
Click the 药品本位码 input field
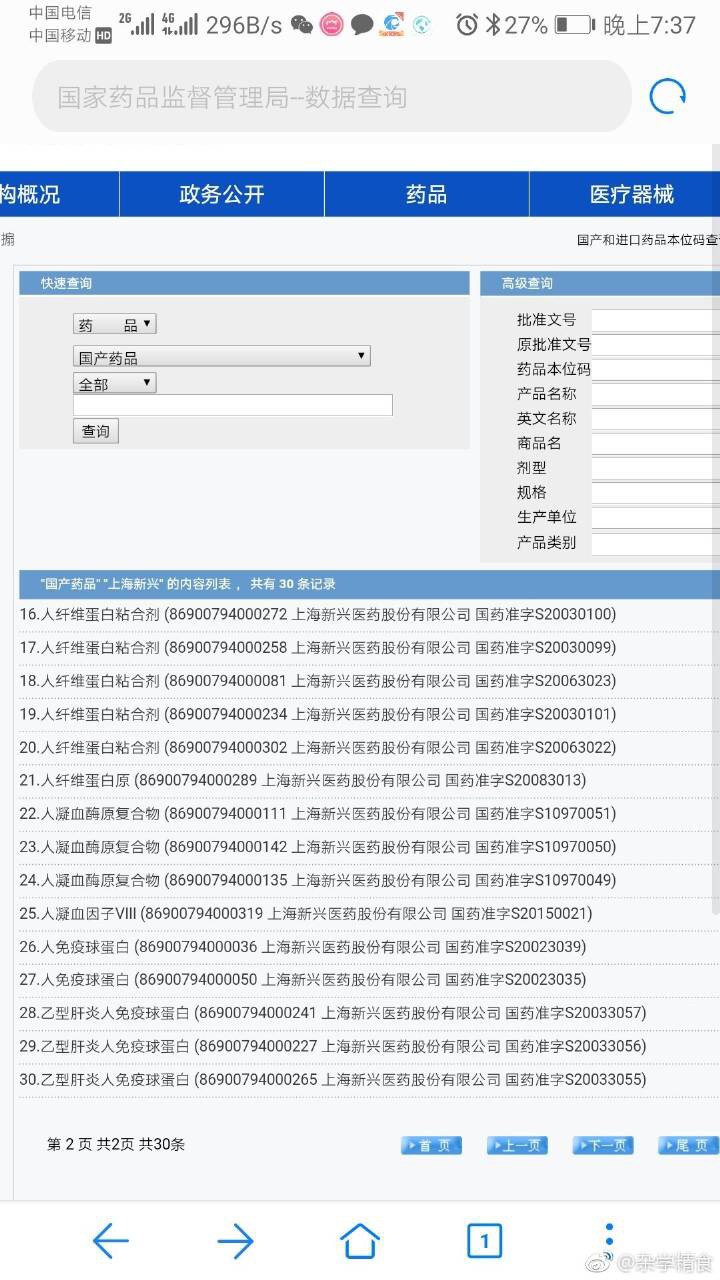click(x=656, y=369)
